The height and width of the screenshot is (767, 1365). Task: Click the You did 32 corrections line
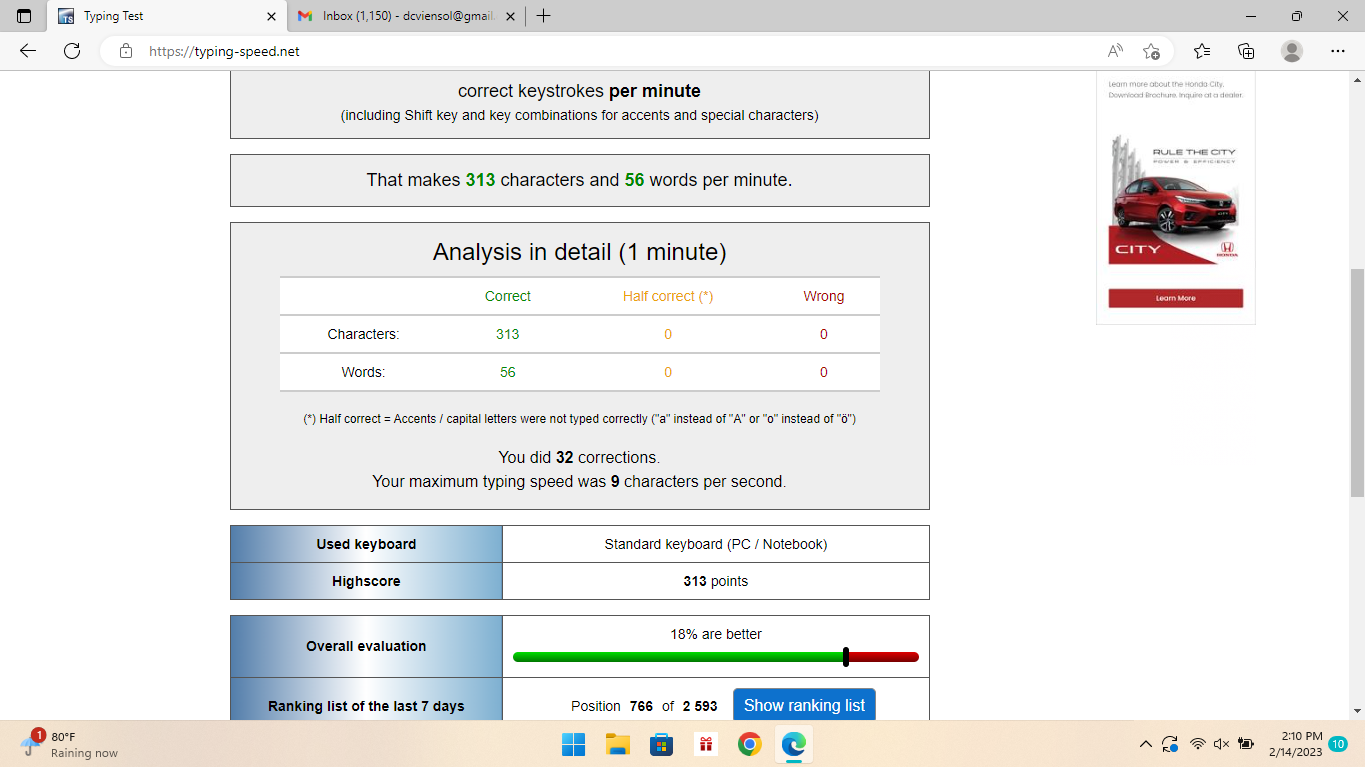[x=579, y=457]
